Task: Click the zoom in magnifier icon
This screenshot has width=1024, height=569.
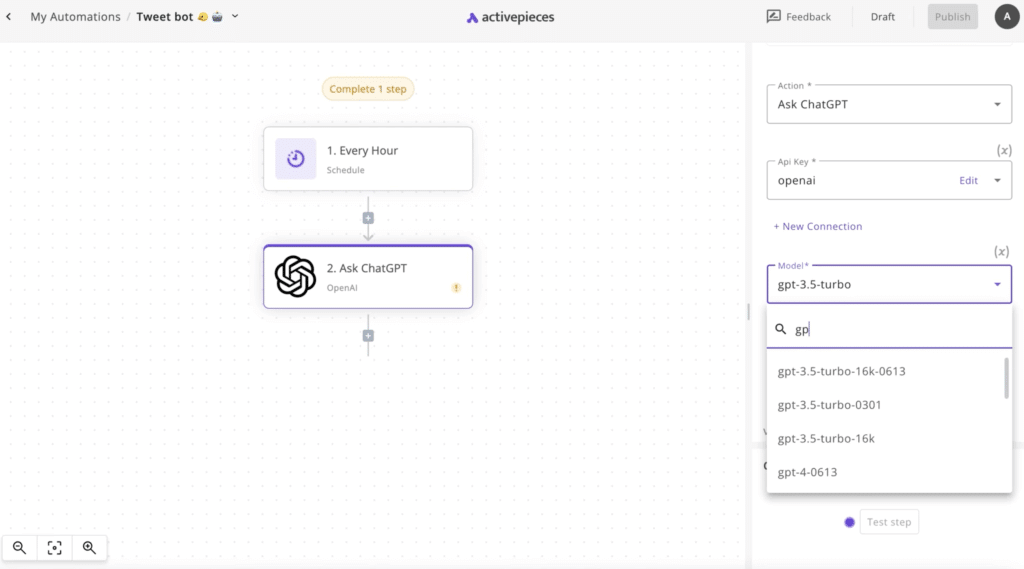Action: [x=89, y=547]
